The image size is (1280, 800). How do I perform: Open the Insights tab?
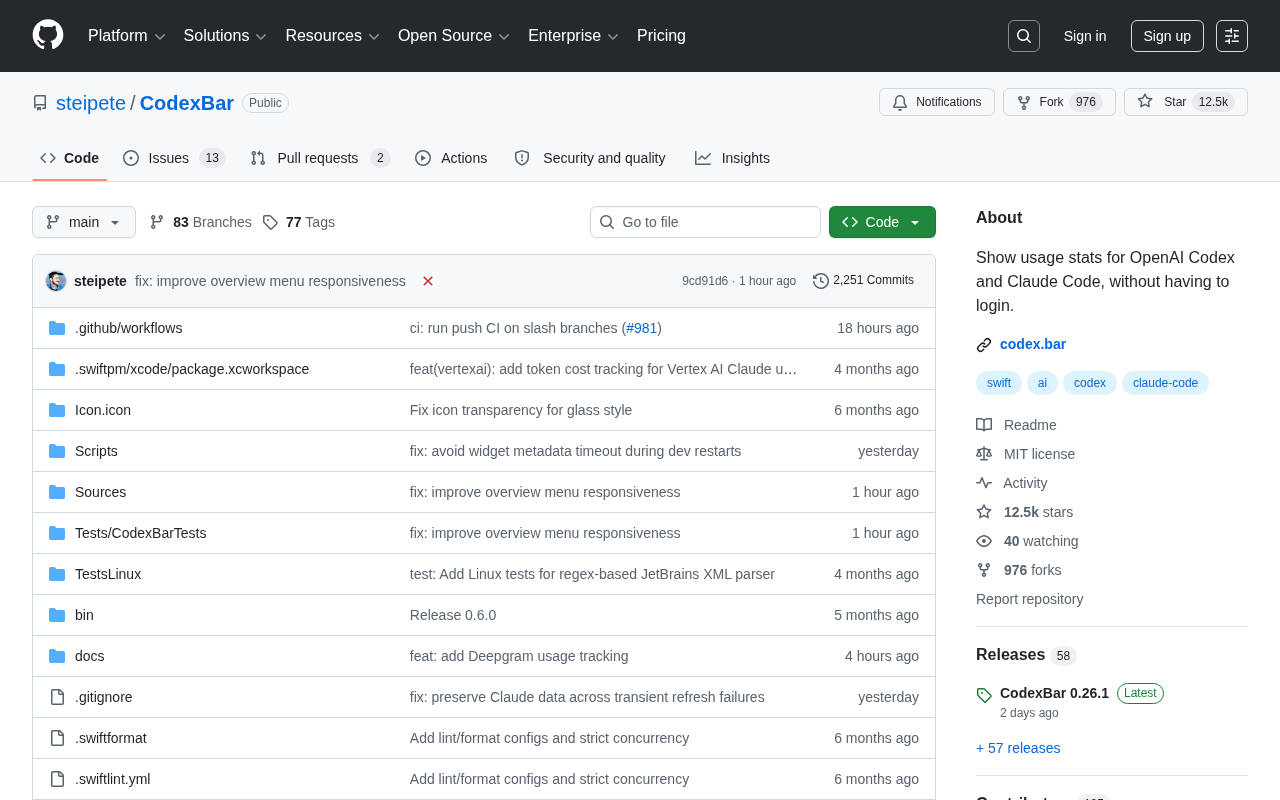tap(733, 158)
